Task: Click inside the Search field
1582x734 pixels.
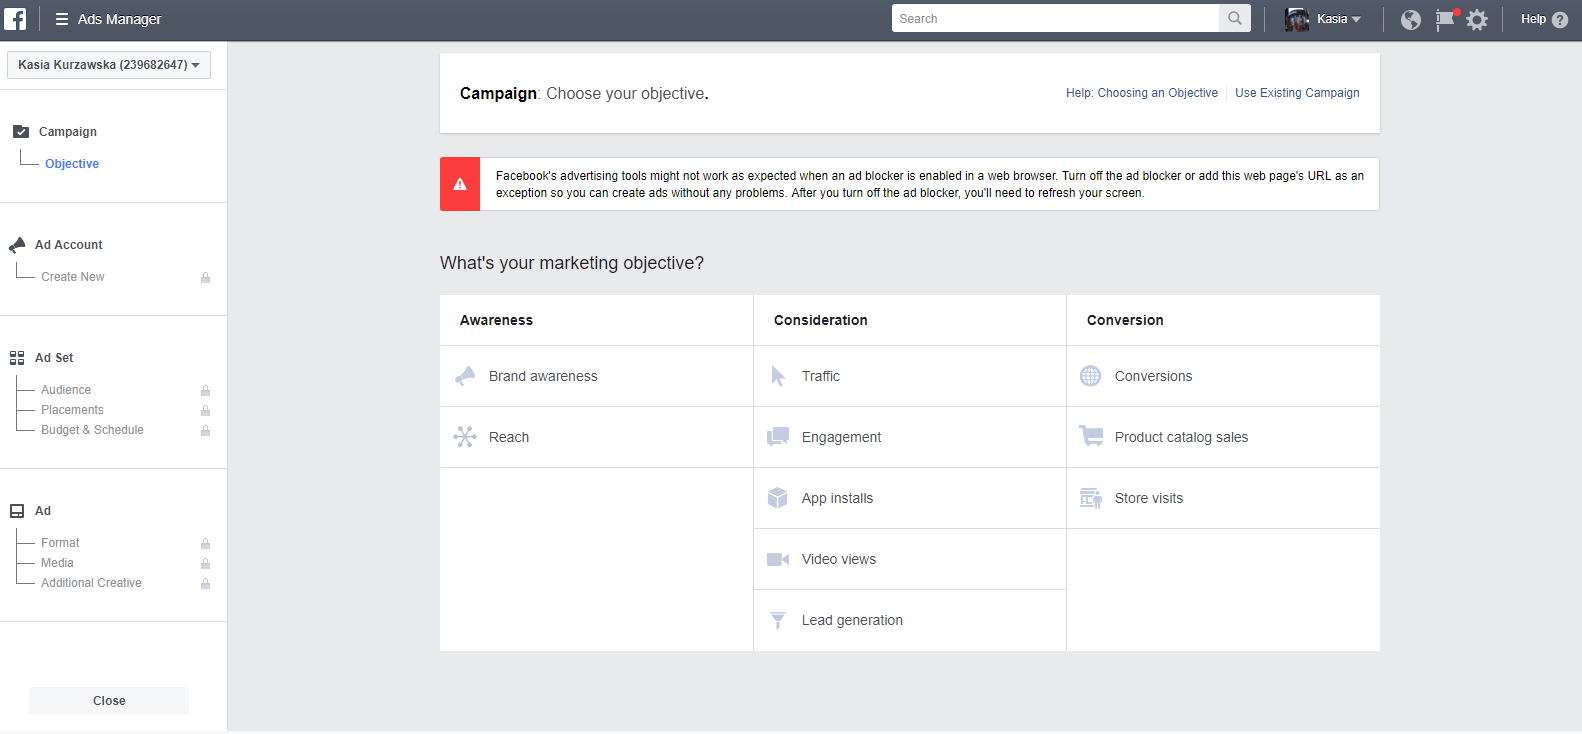Action: [x=1055, y=18]
